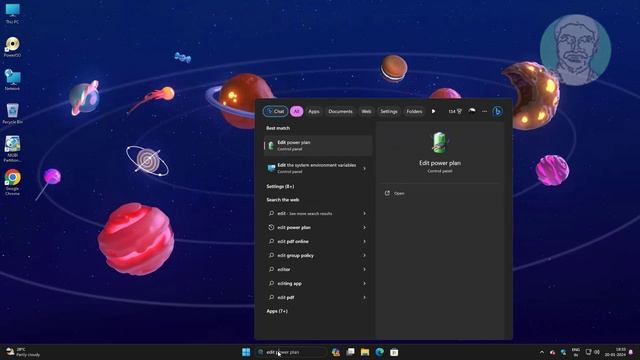Expand chevron for 'edit pdf online'

point(364,241)
